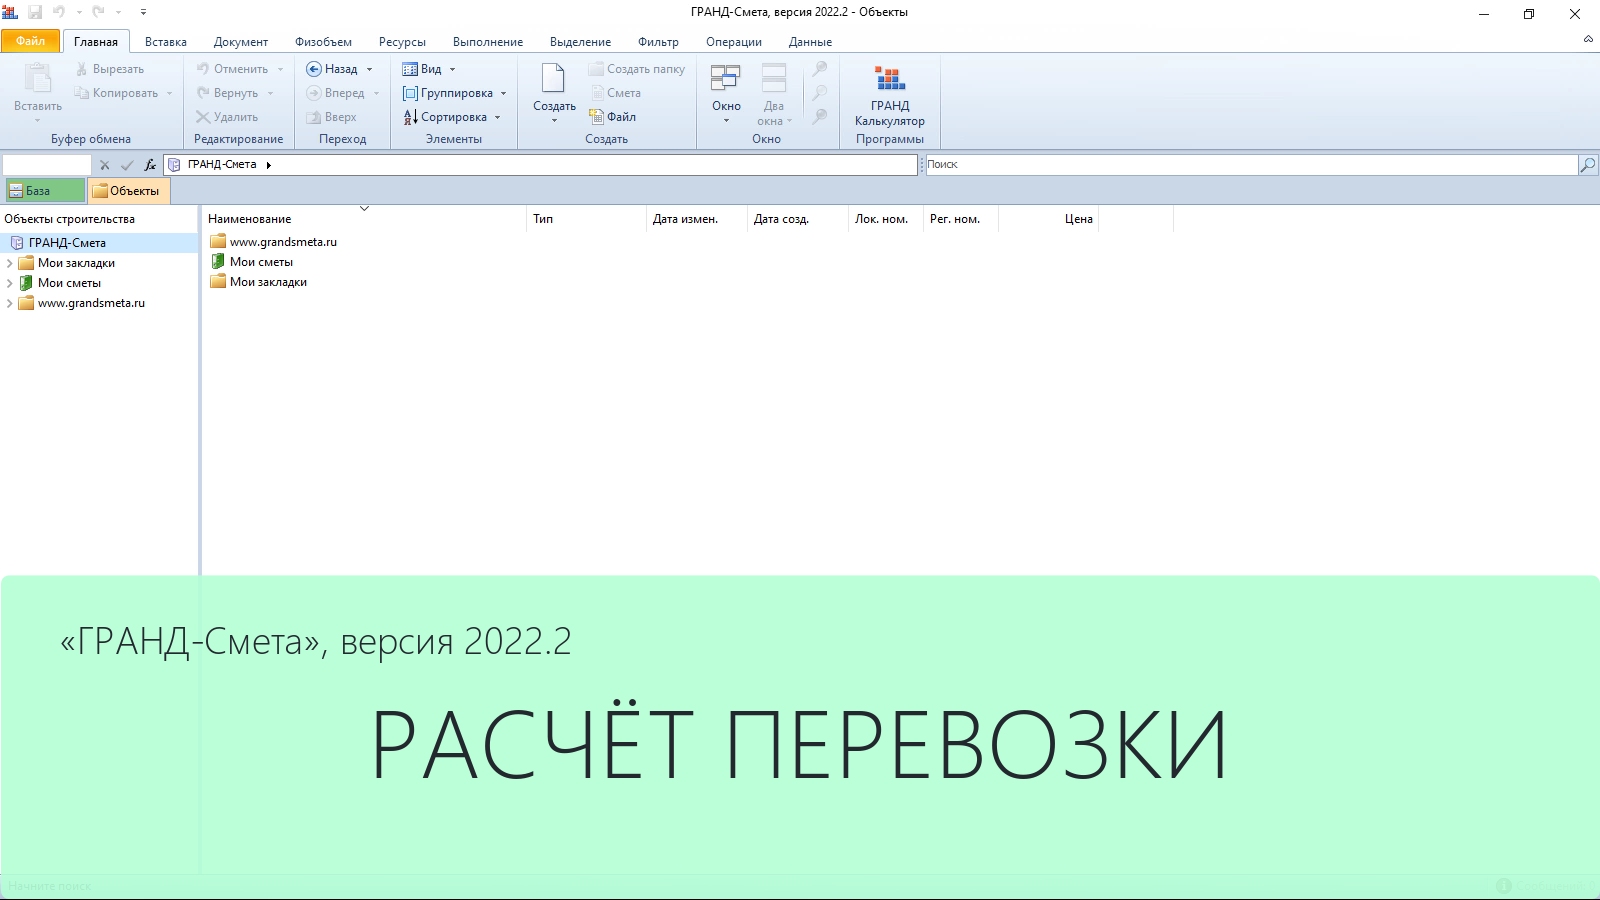Click the Создать папку button
1600x900 pixels.
tap(637, 69)
